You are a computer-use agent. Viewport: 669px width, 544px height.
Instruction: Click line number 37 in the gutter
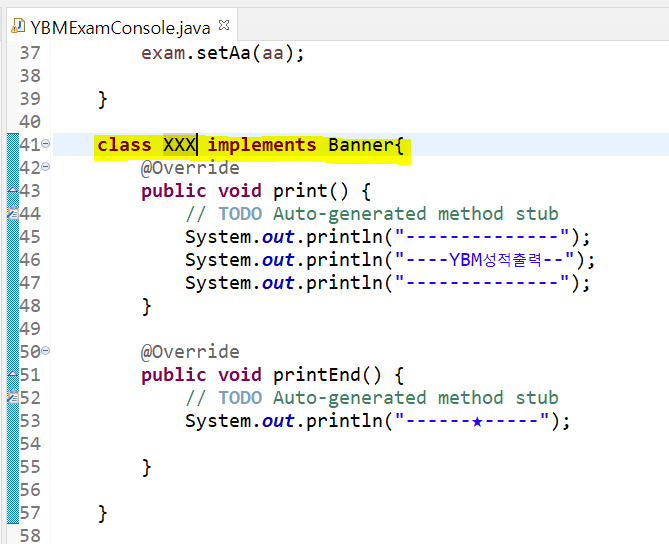30,53
